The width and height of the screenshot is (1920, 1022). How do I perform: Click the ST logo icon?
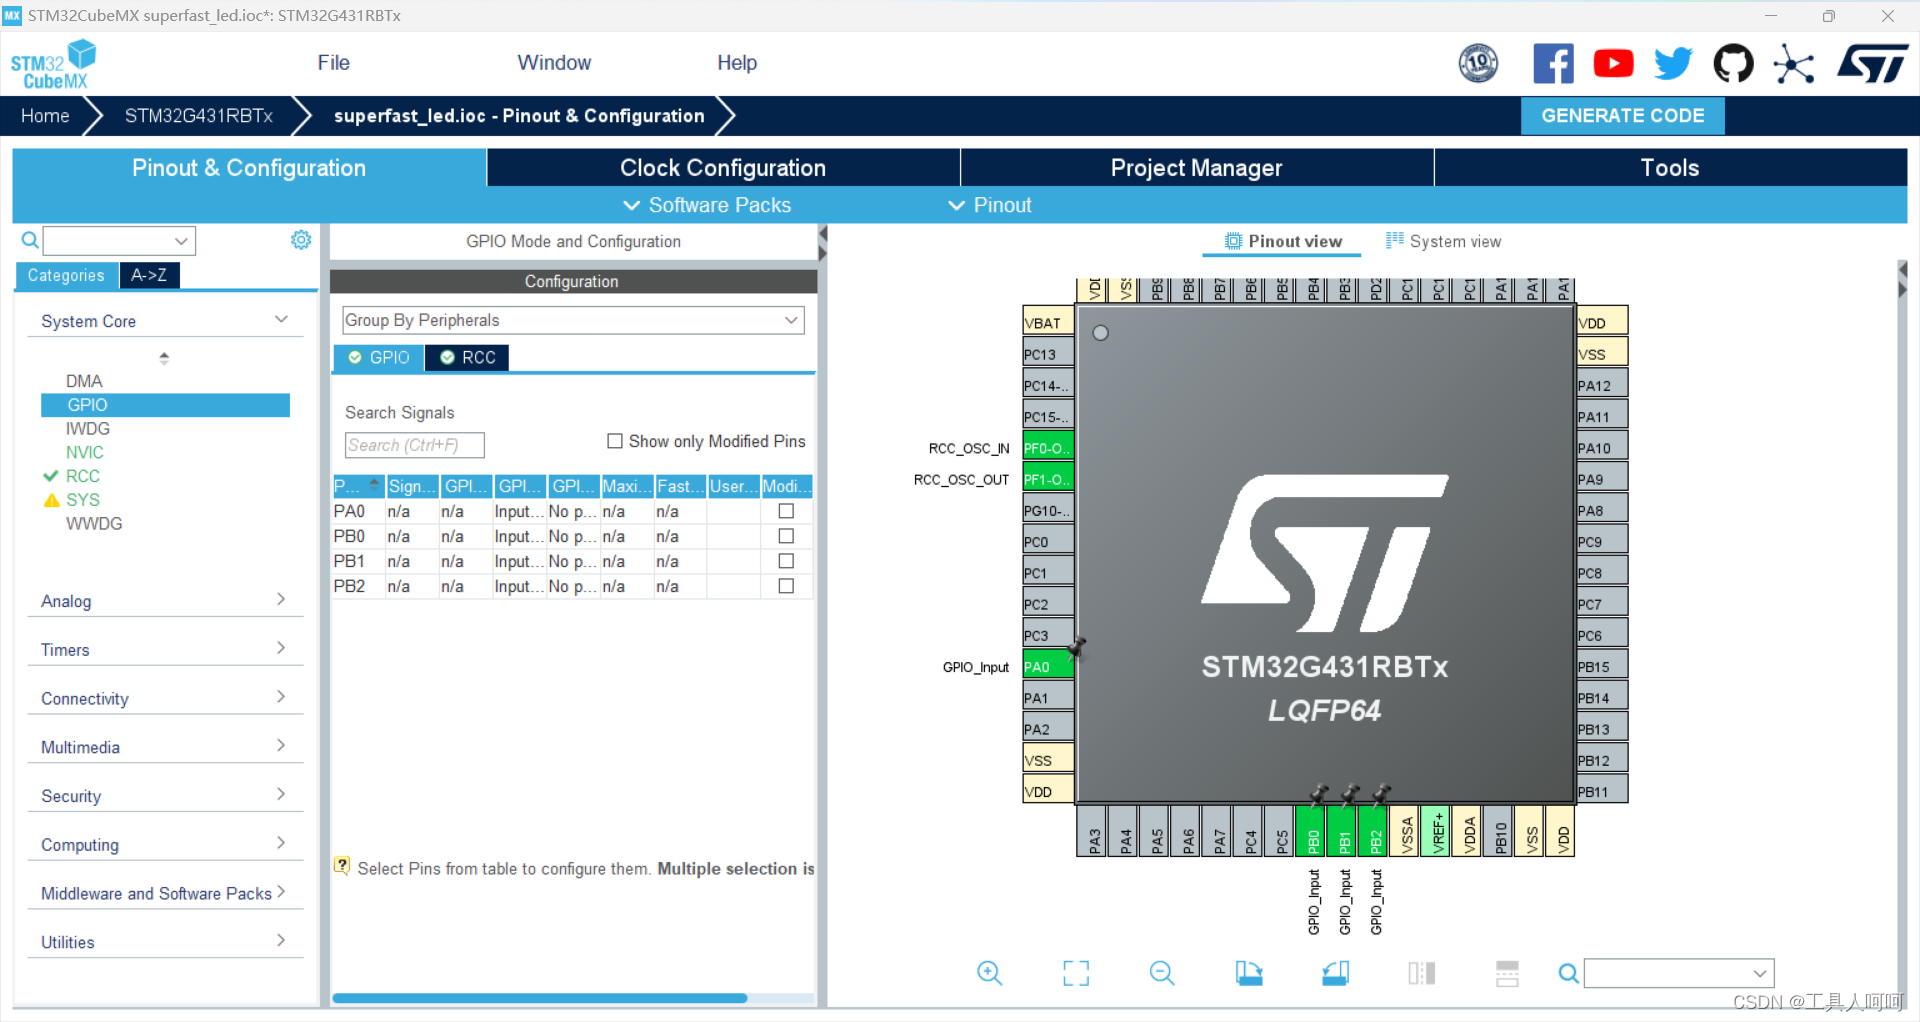[x=1872, y=64]
